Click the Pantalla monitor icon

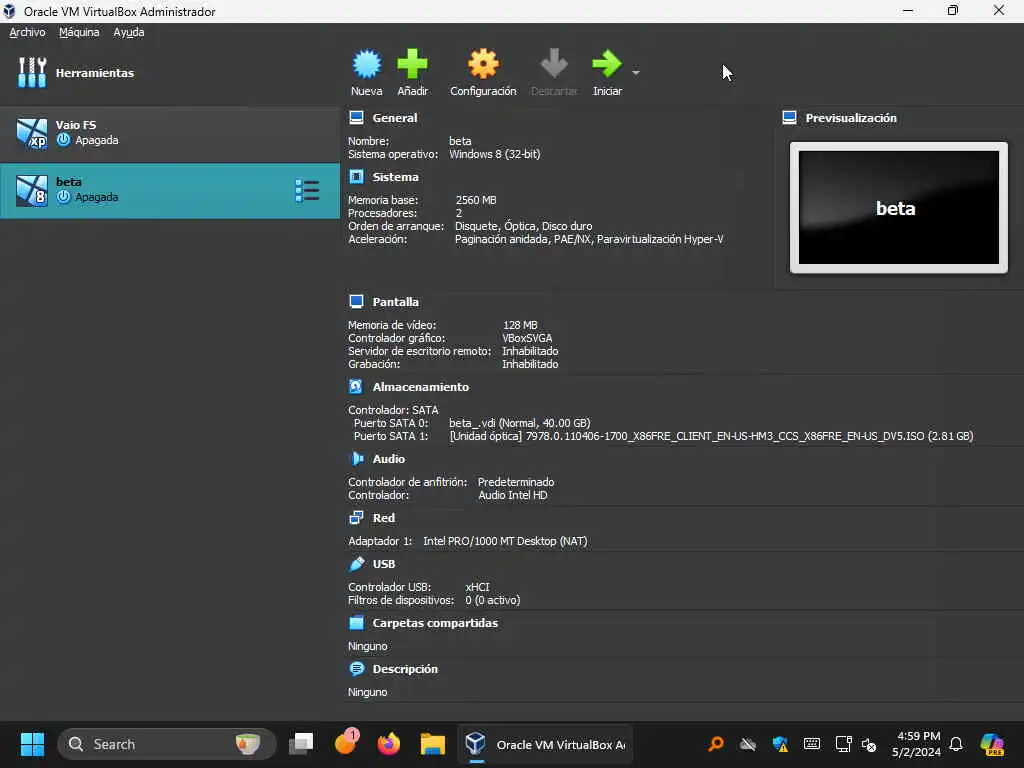[356, 301]
